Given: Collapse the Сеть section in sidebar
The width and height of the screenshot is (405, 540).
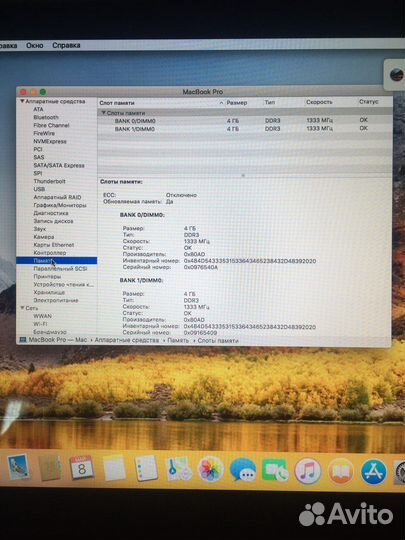Looking at the screenshot, I should click(22, 308).
